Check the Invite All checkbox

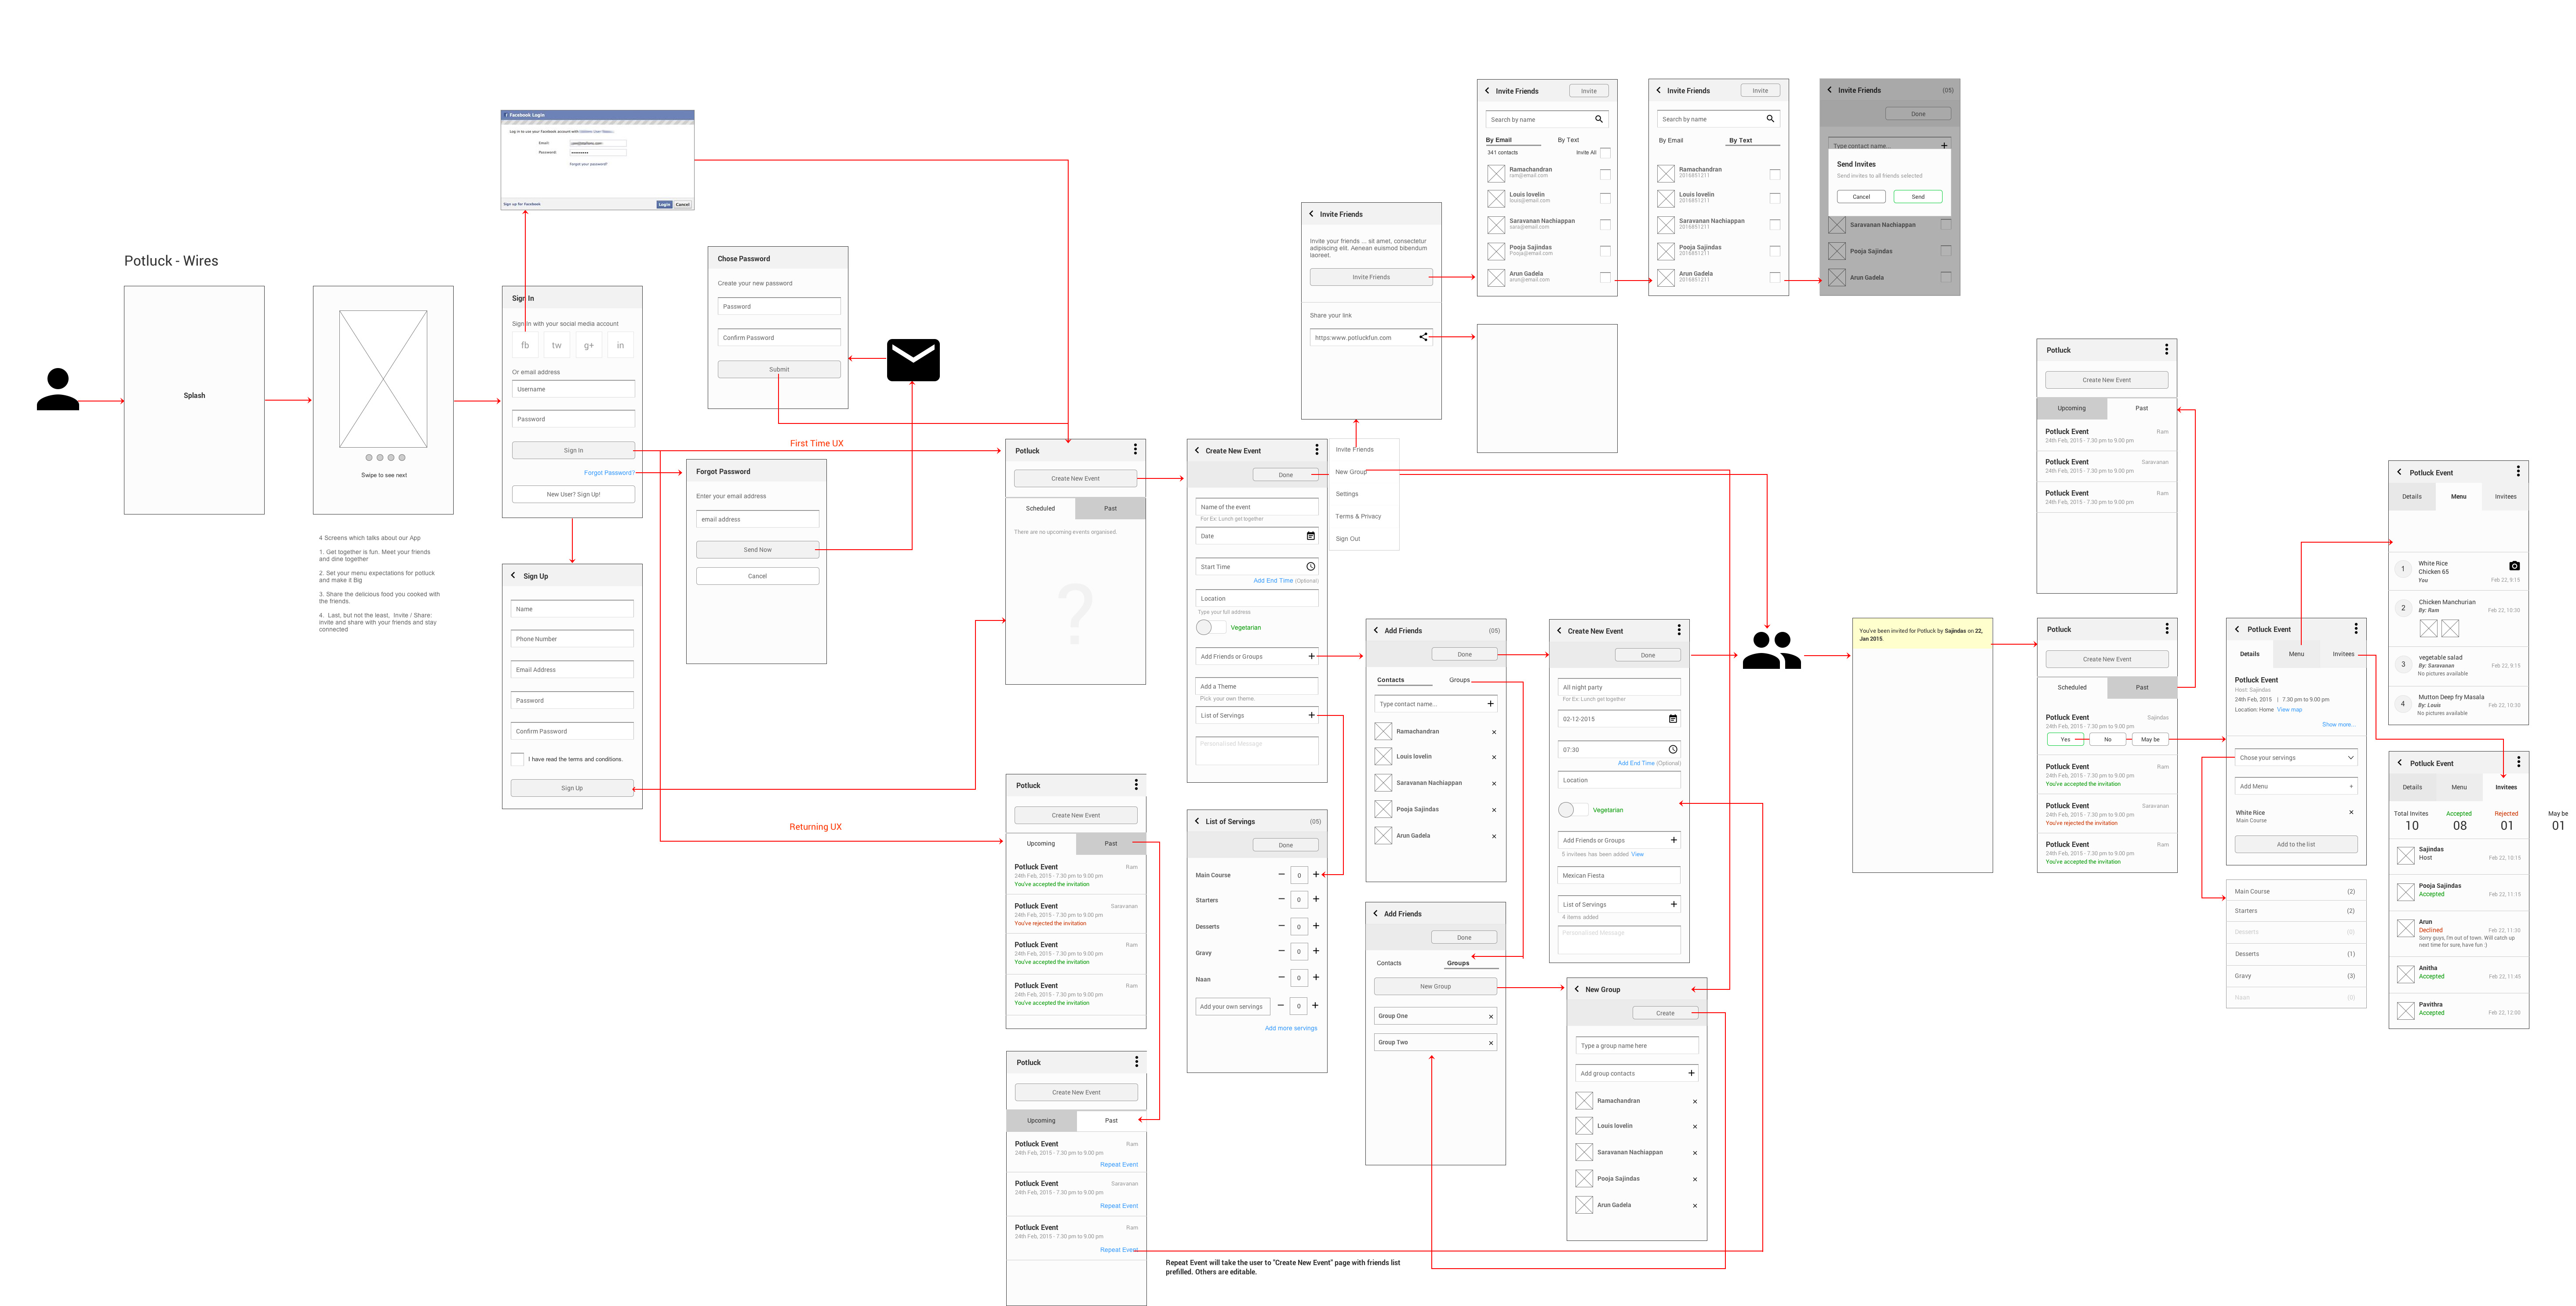click(1605, 152)
